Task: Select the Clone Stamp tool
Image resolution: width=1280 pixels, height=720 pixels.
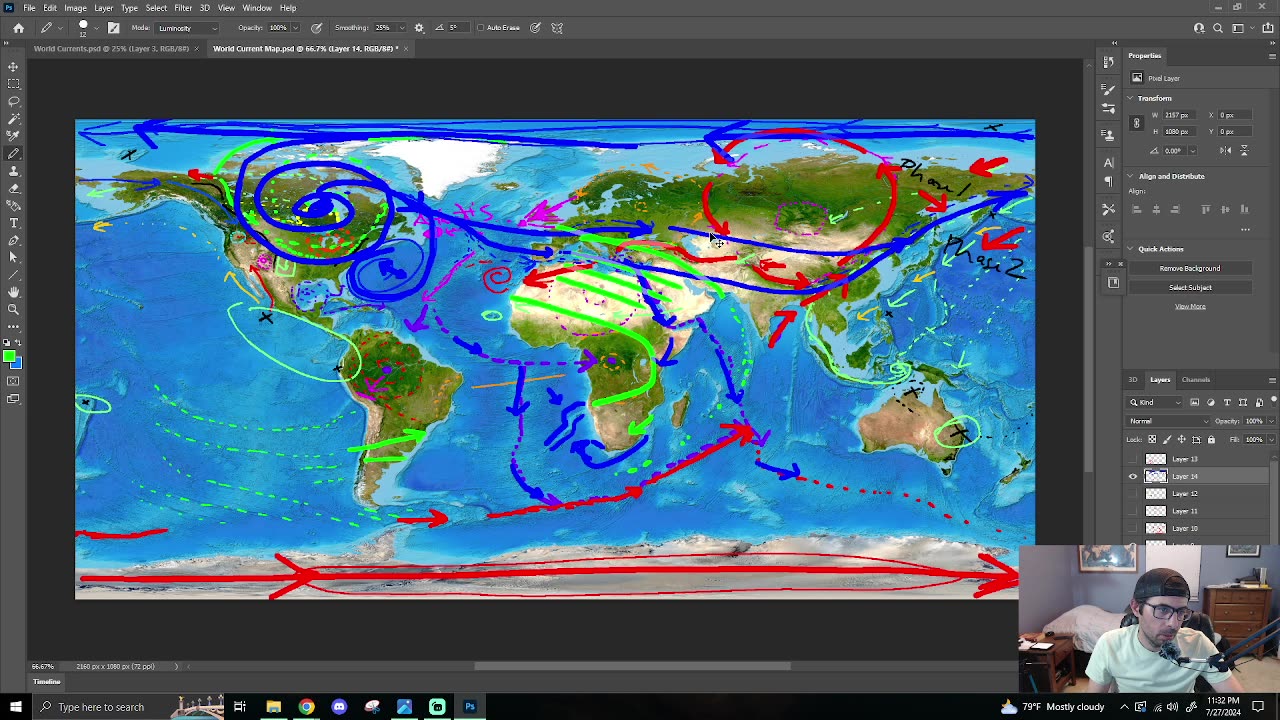Action: pyautogui.click(x=13, y=171)
